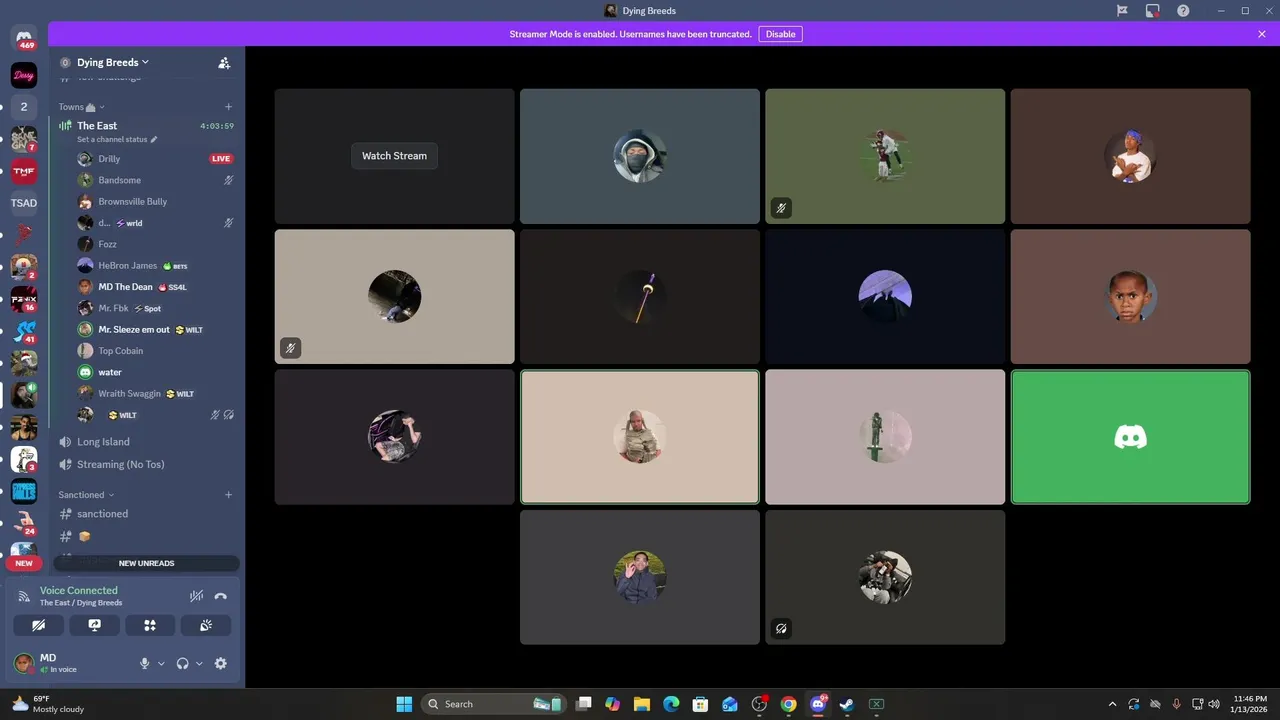The height and width of the screenshot is (720, 1280).
Task: Open Windows Start menu
Action: (404, 704)
